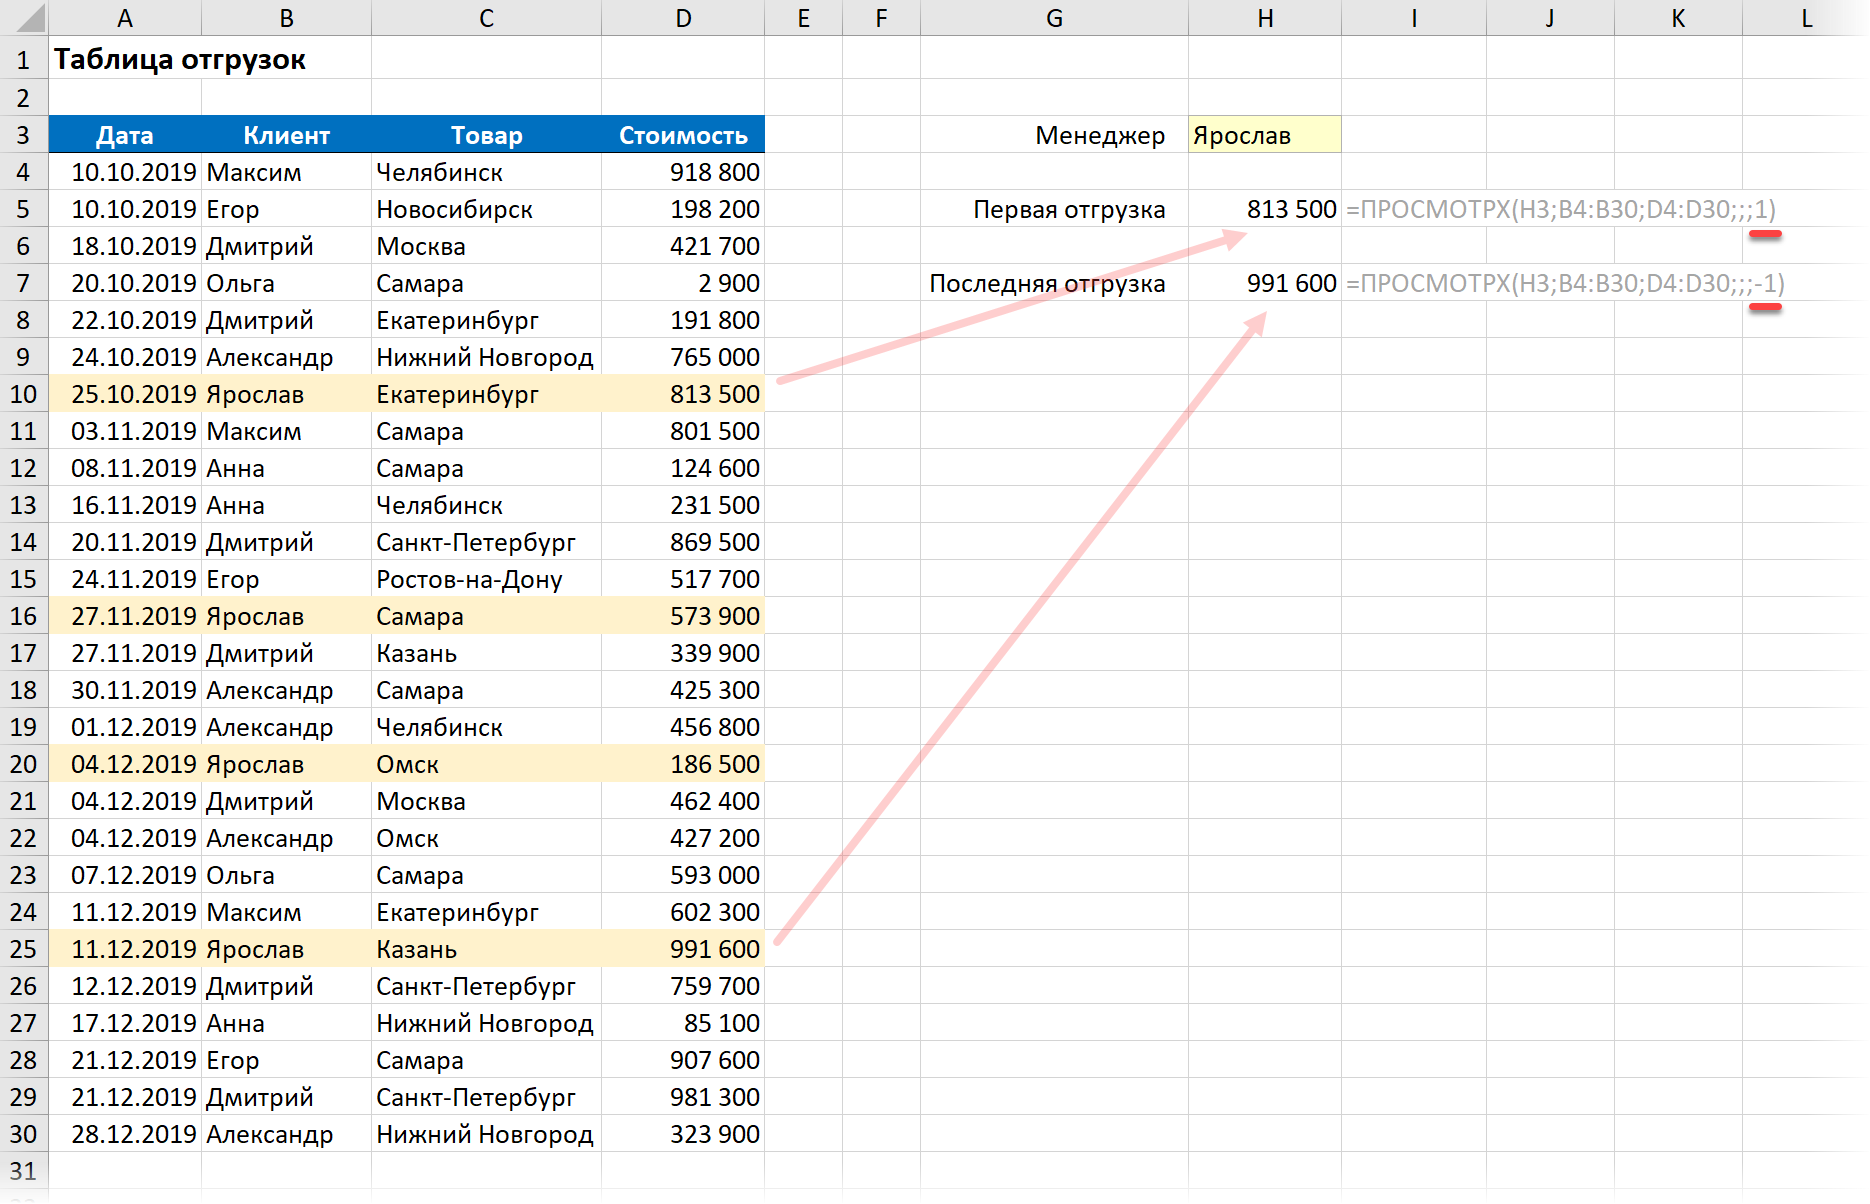1870x1204 pixels.
Task: Select date cell 18.10.2019
Action: (125, 246)
